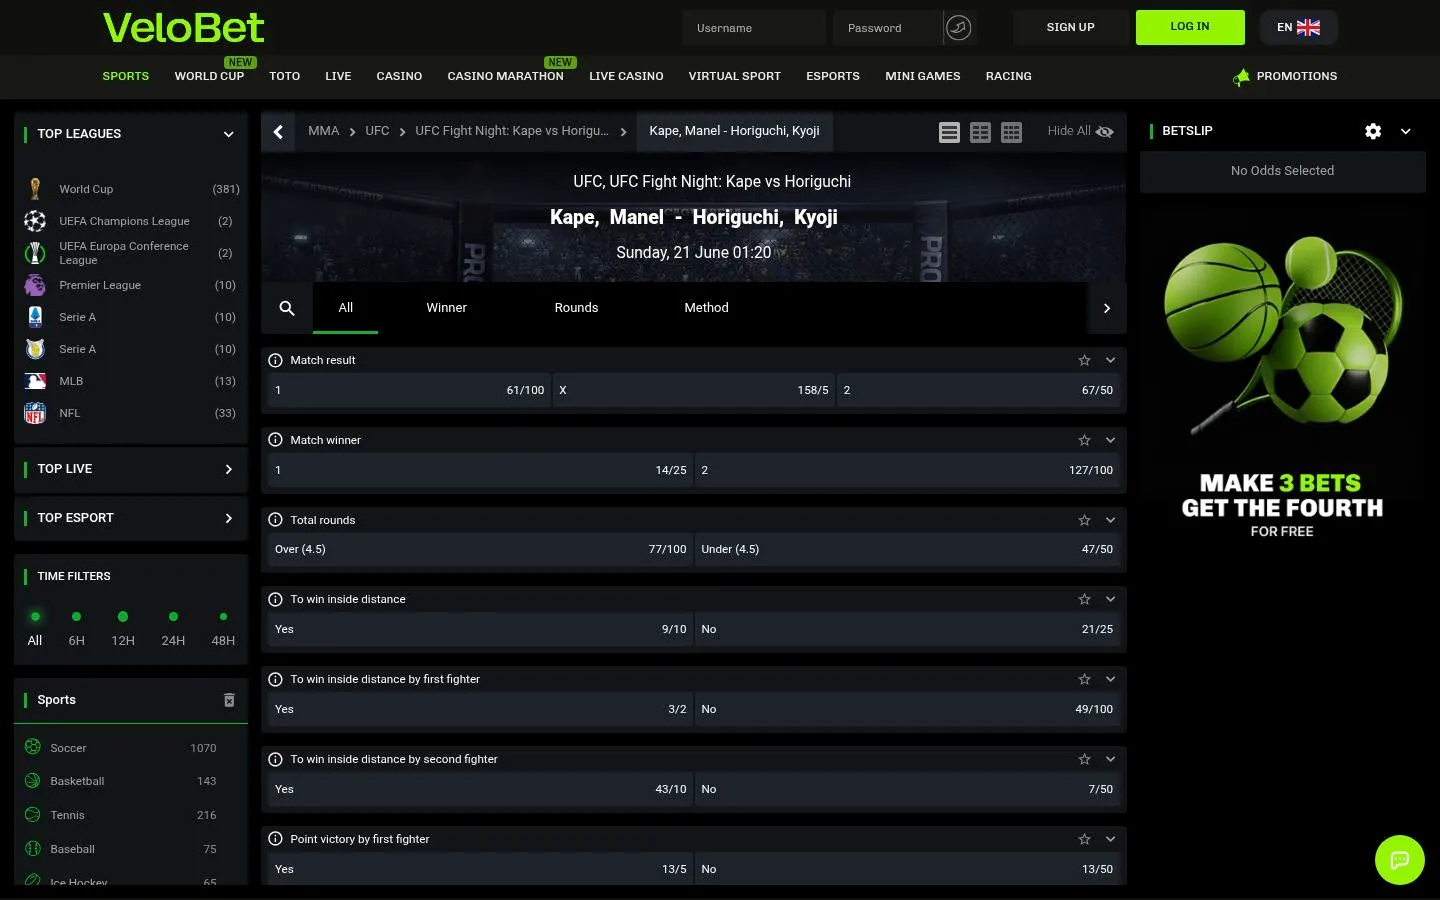Clear sports filter with the trash icon
This screenshot has width=1440, height=900.
(229, 700)
